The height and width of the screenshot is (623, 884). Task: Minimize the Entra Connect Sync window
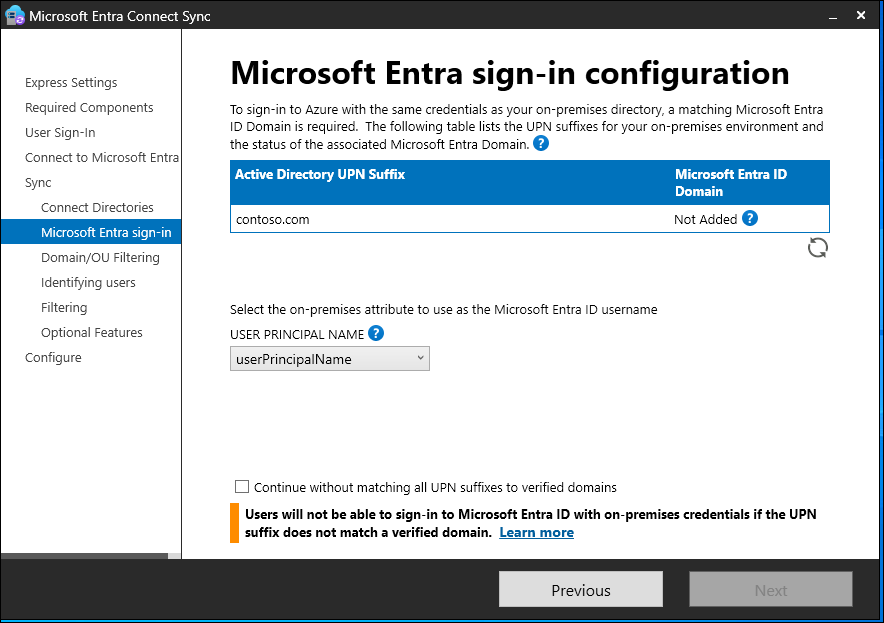pos(831,16)
